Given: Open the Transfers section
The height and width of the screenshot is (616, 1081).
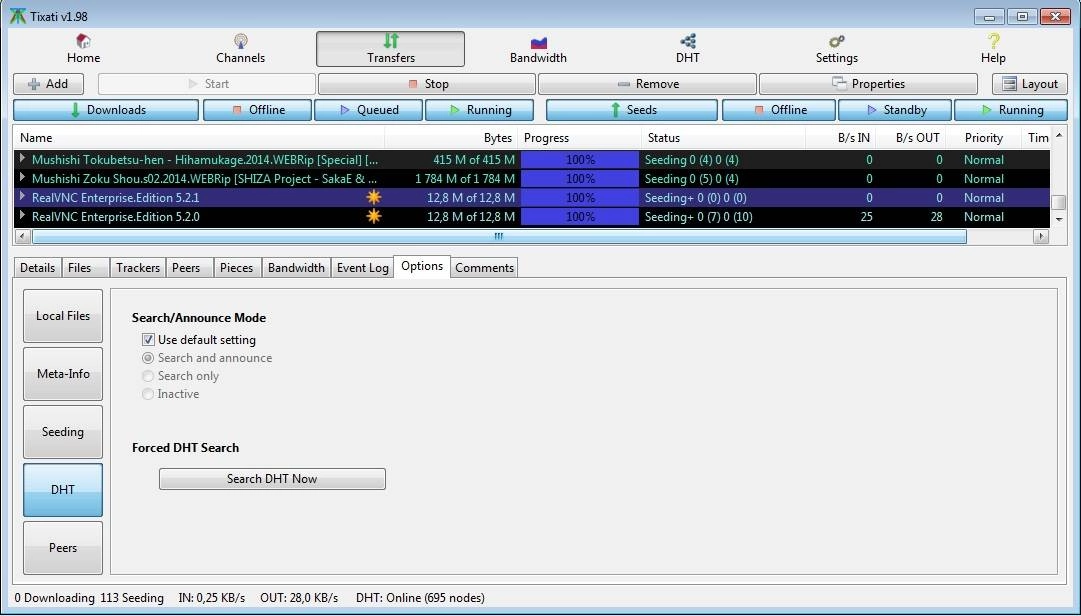Looking at the screenshot, I should 390,49.
